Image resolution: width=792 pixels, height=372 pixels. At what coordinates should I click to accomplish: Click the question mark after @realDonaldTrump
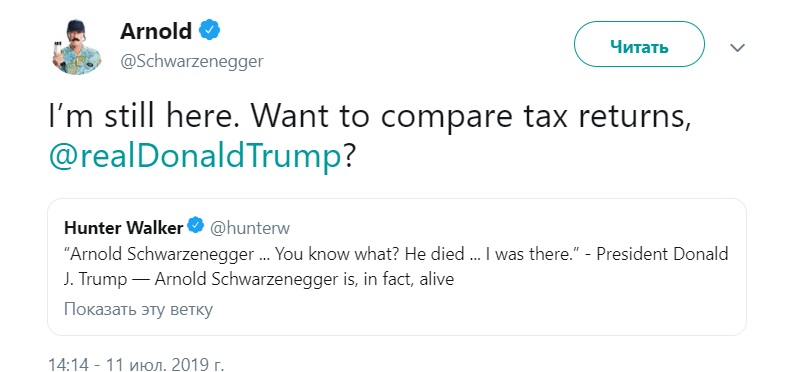click(x=350, y=159)
